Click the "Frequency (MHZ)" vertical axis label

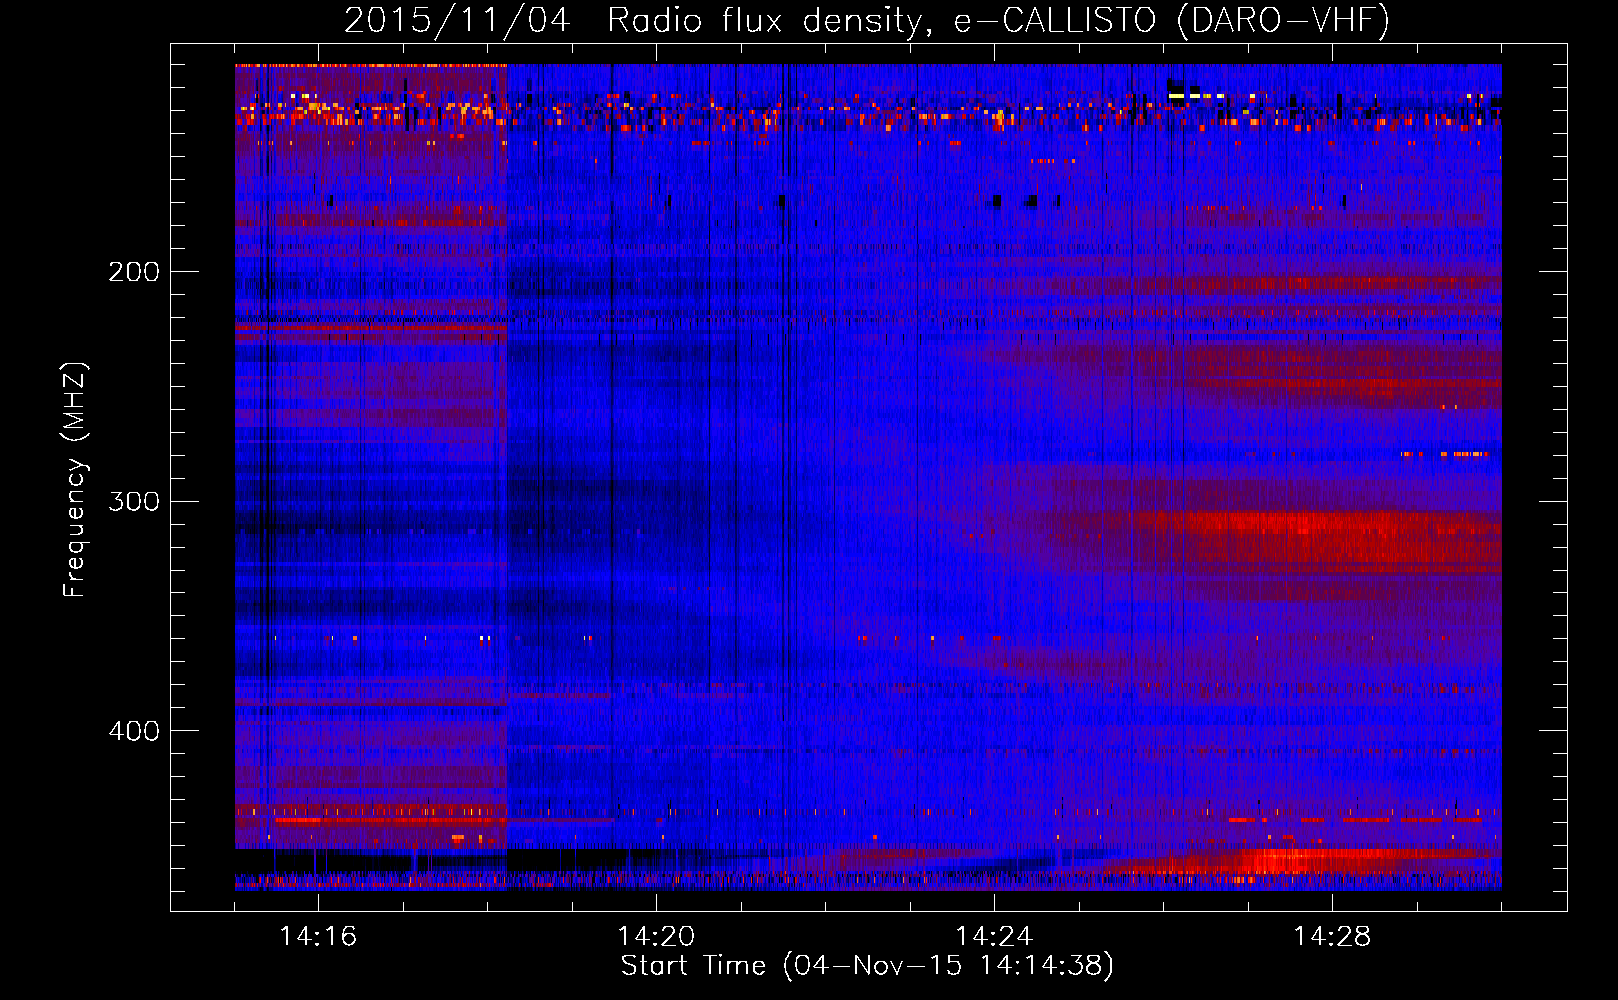[75, 479]
